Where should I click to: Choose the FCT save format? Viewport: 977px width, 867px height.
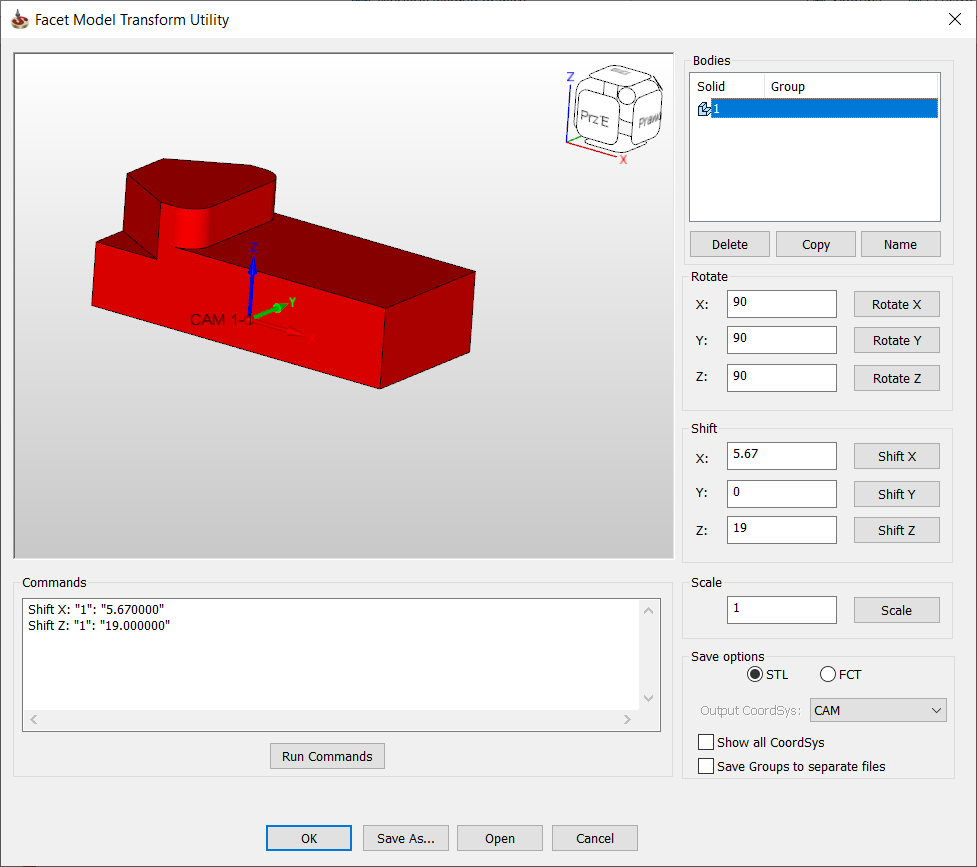point(828,675)
